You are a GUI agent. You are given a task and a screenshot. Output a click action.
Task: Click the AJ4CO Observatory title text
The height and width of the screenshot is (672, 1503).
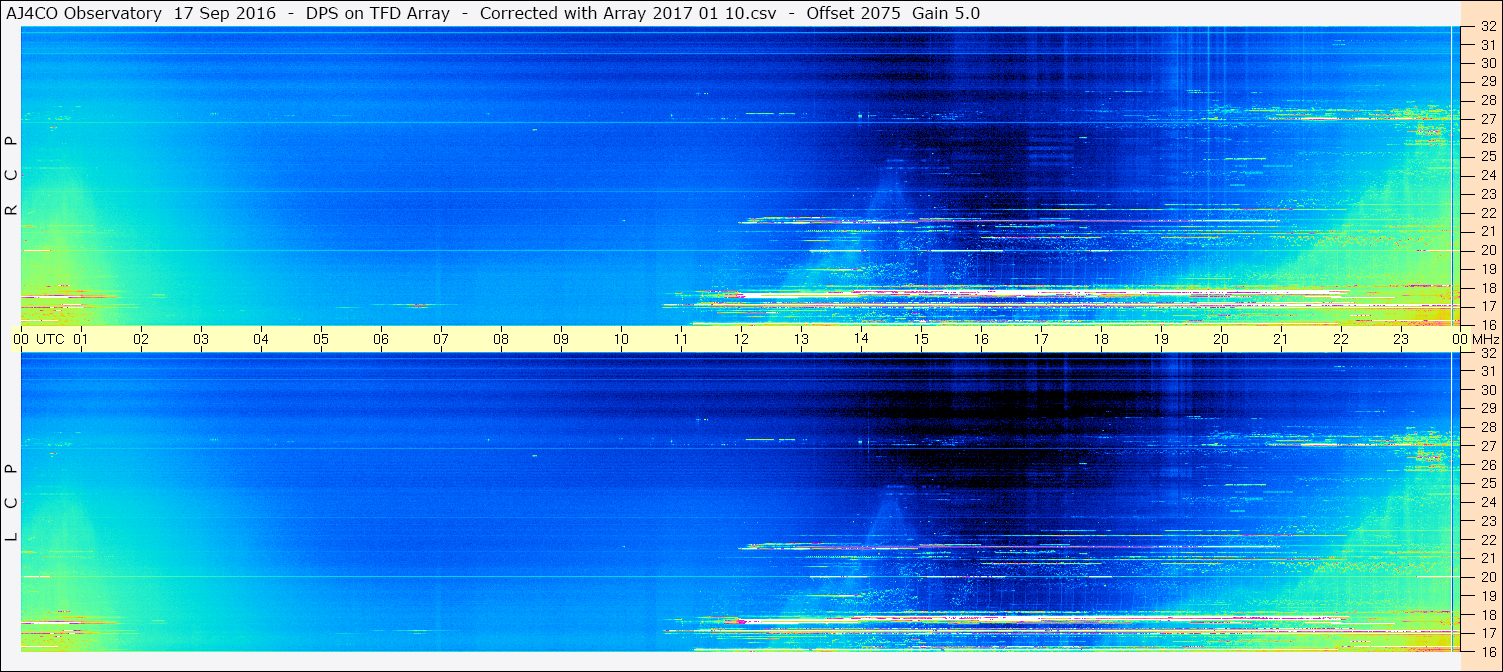point(84,13)
